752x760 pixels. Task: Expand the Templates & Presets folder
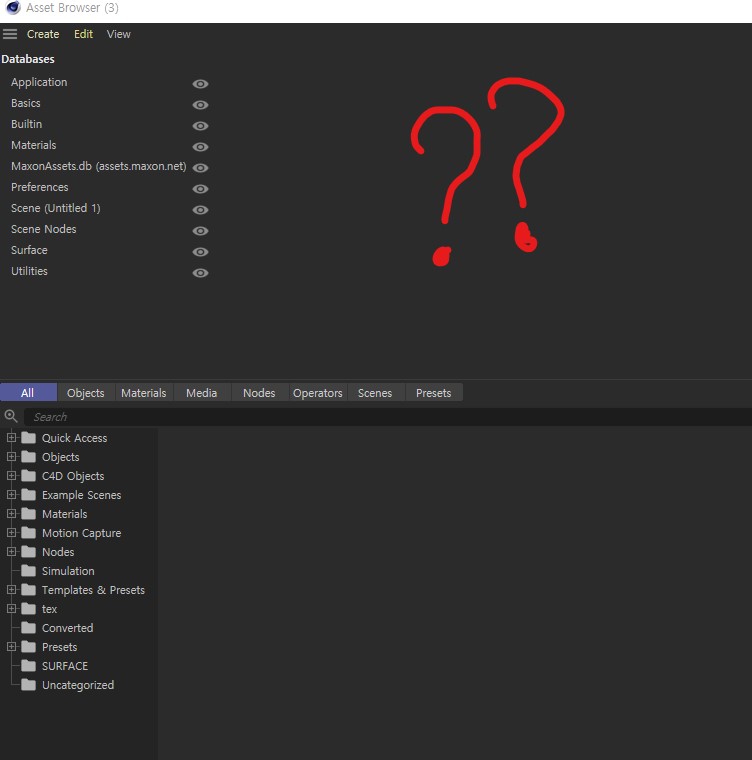[x=12, y=590]
